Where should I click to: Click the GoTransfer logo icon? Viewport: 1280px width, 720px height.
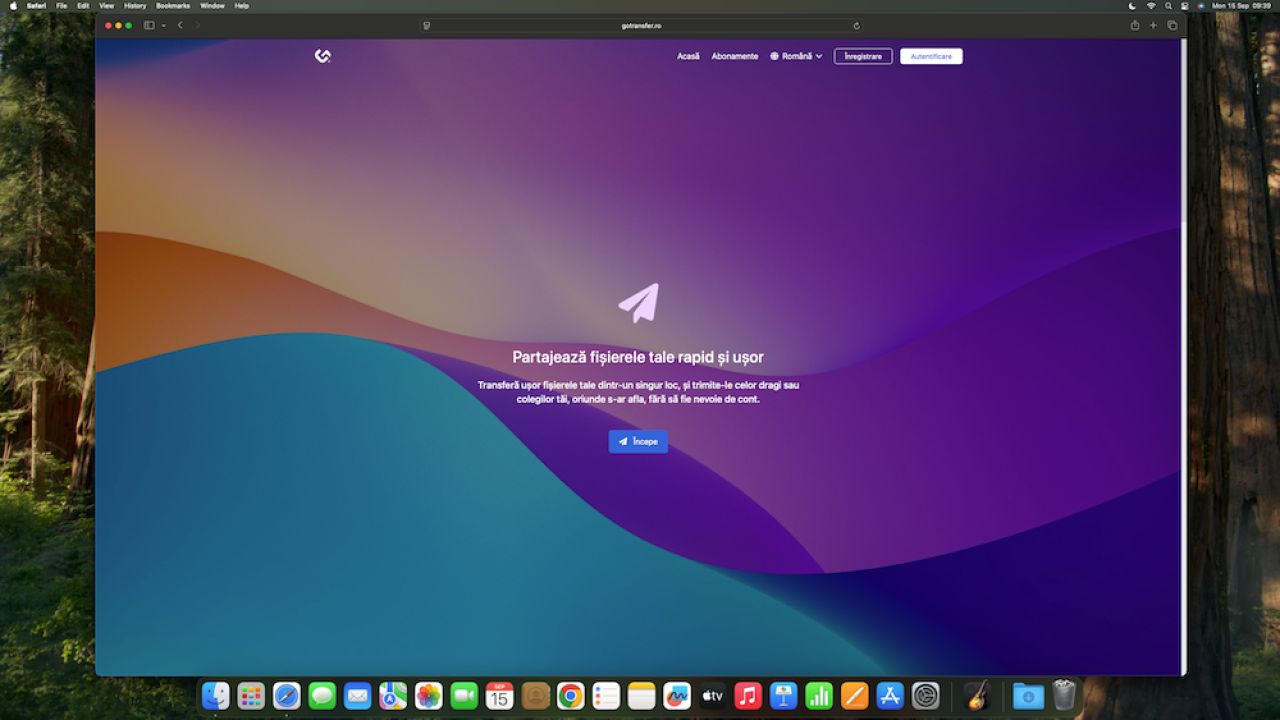tap(322, 56)
